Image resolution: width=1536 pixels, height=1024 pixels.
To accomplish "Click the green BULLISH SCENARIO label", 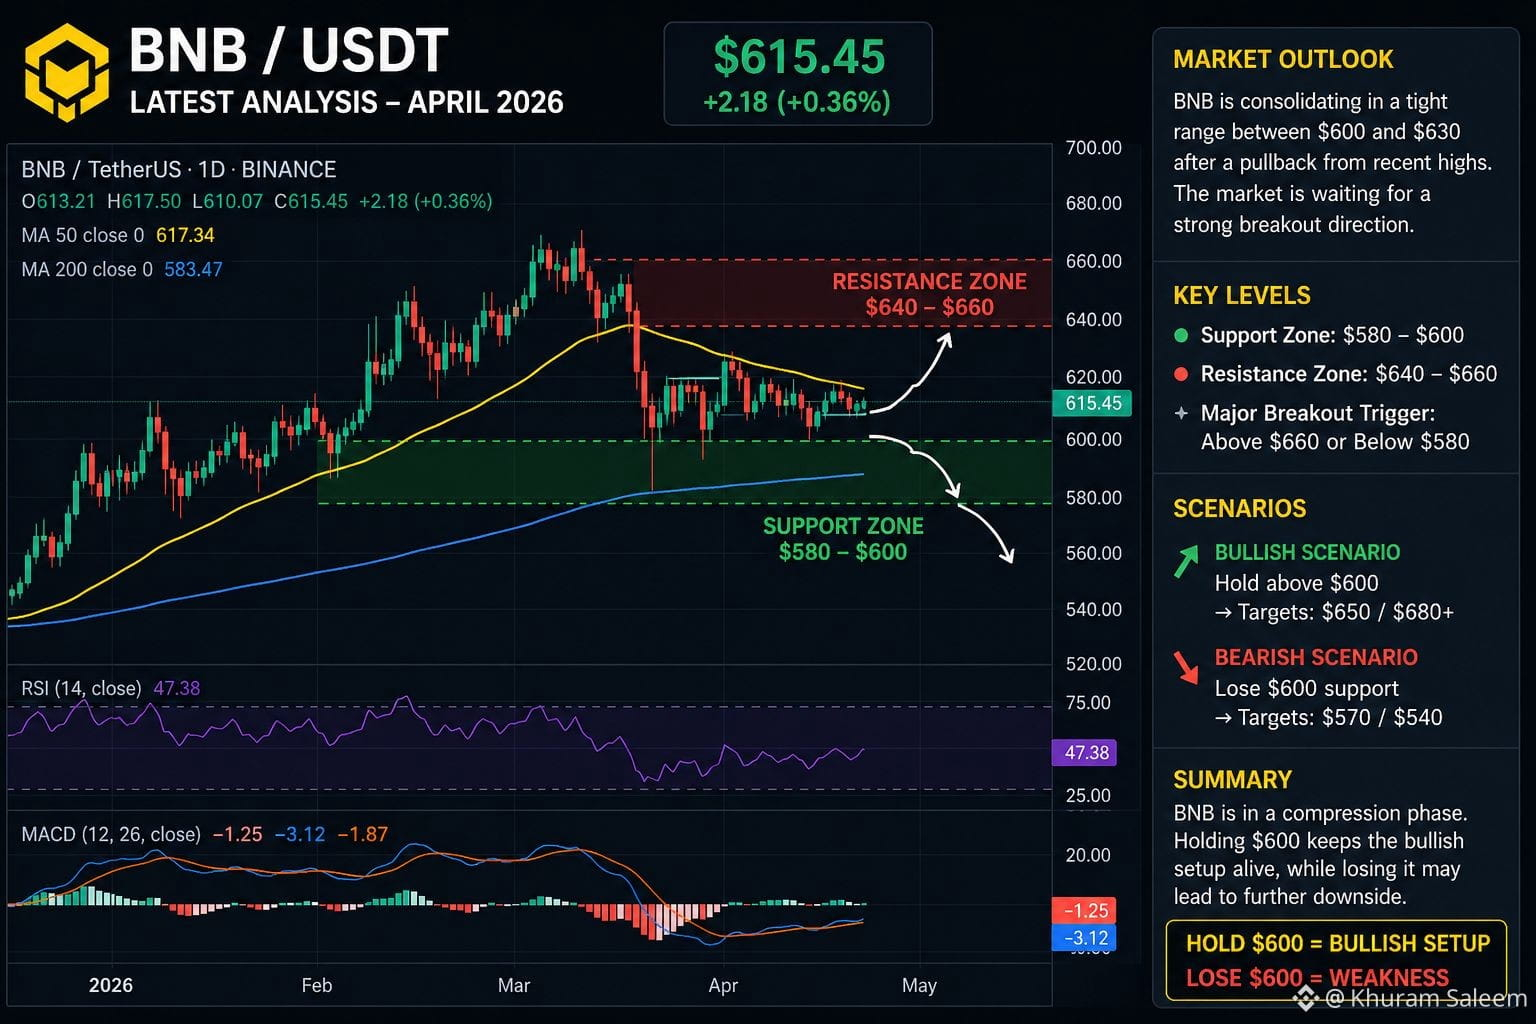I will [x=1307, y=552].
